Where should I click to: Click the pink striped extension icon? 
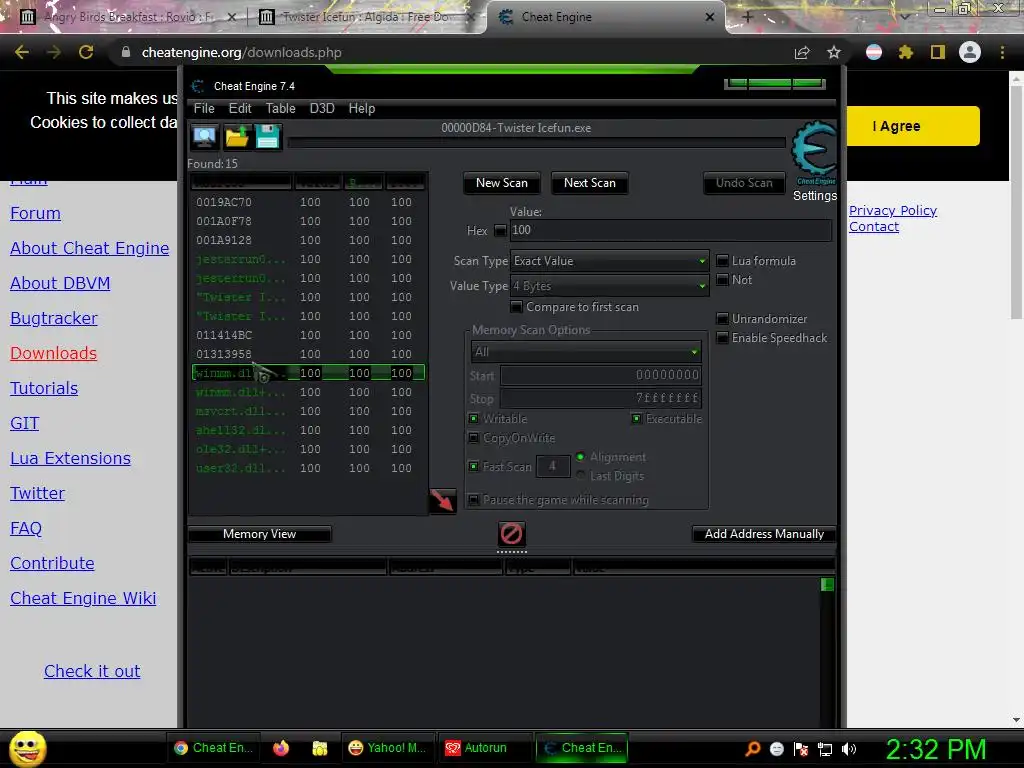click(x=874, y=52)
